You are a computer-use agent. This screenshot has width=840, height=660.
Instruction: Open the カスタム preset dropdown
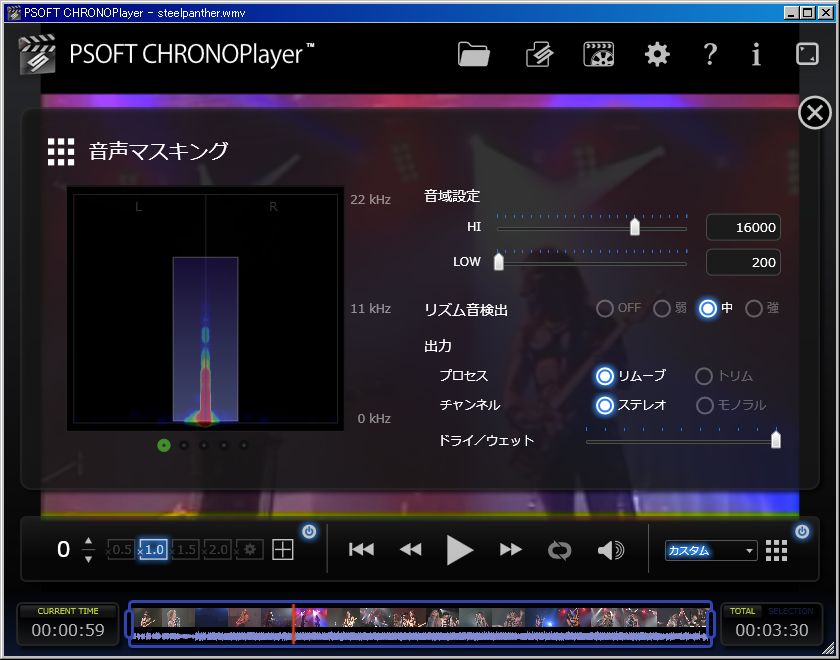pyautogui.click(x=711, y=551)
